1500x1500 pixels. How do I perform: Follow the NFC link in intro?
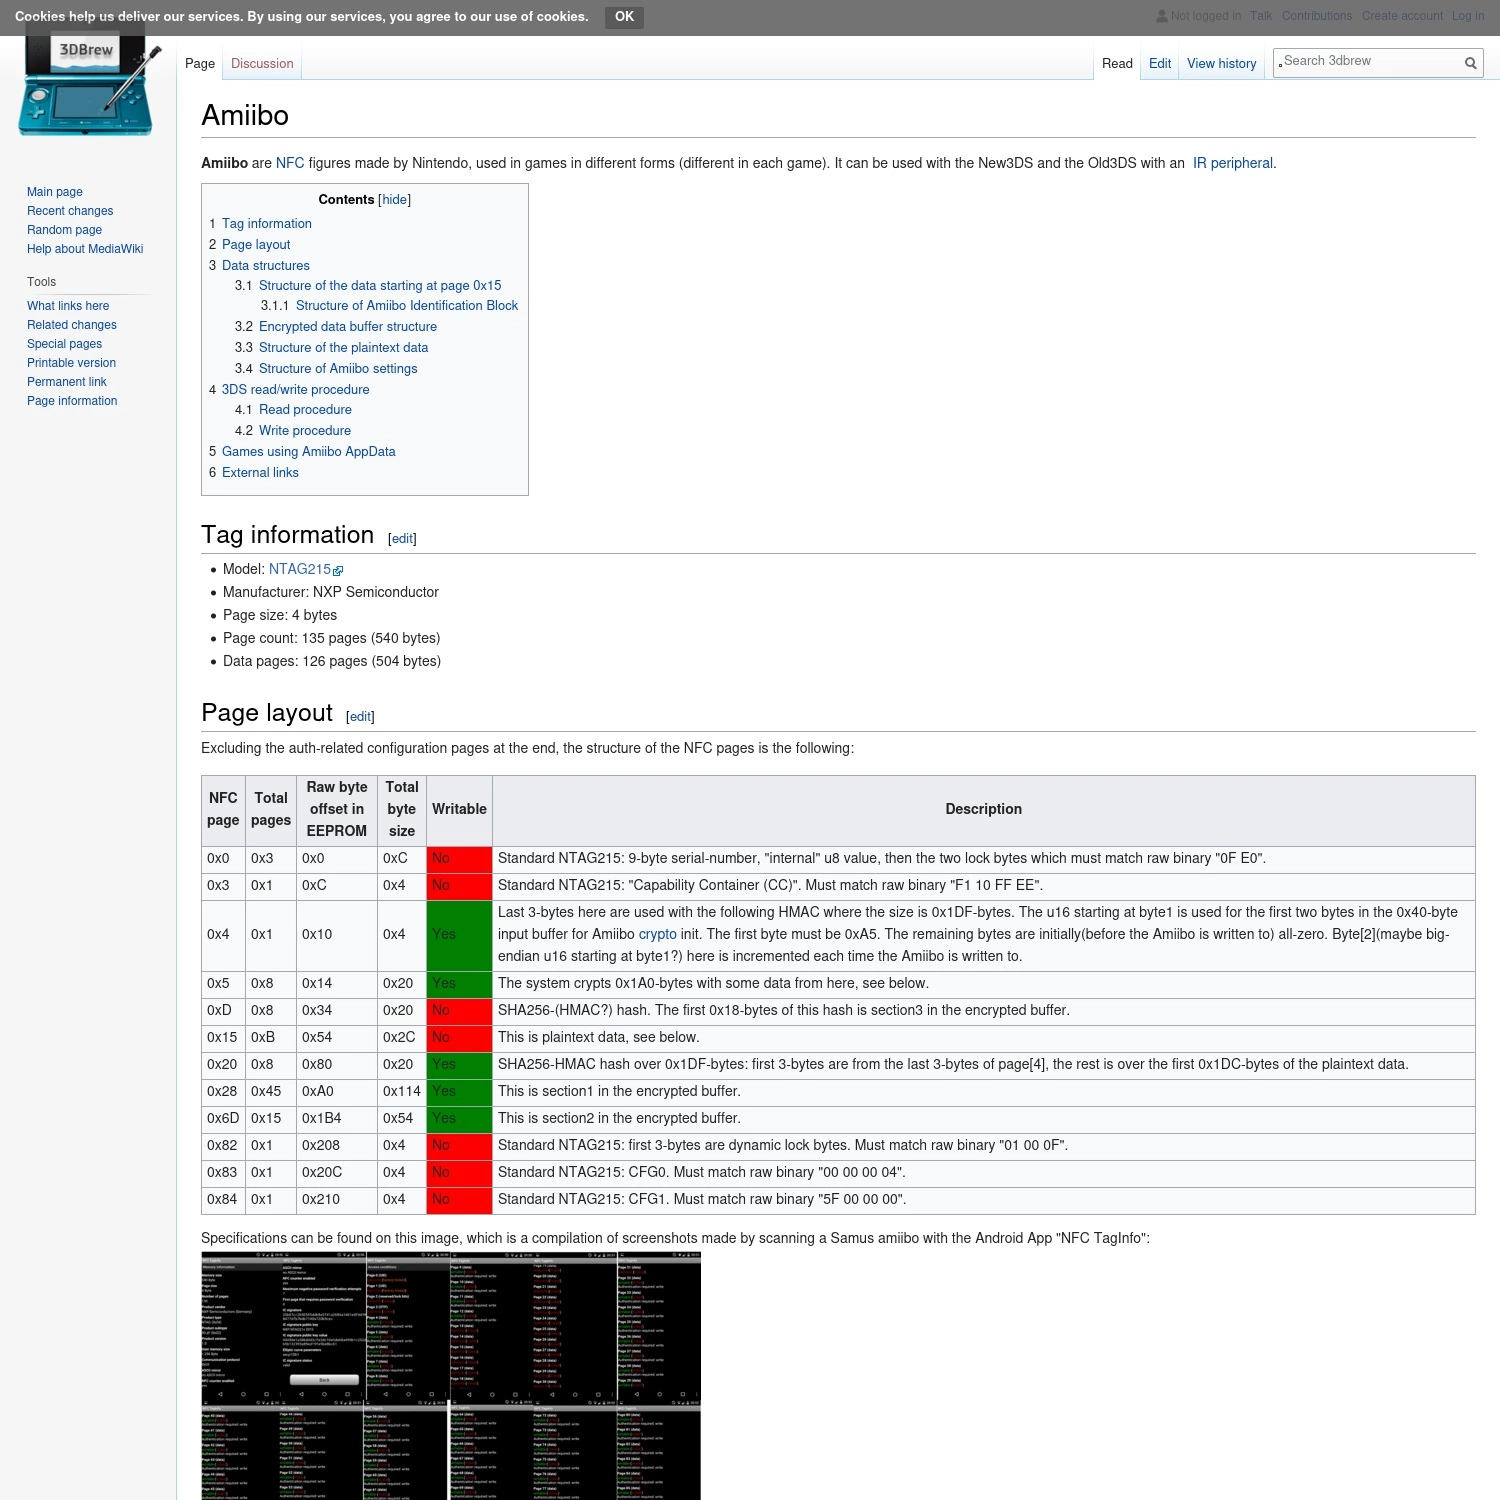pos(290,163)
